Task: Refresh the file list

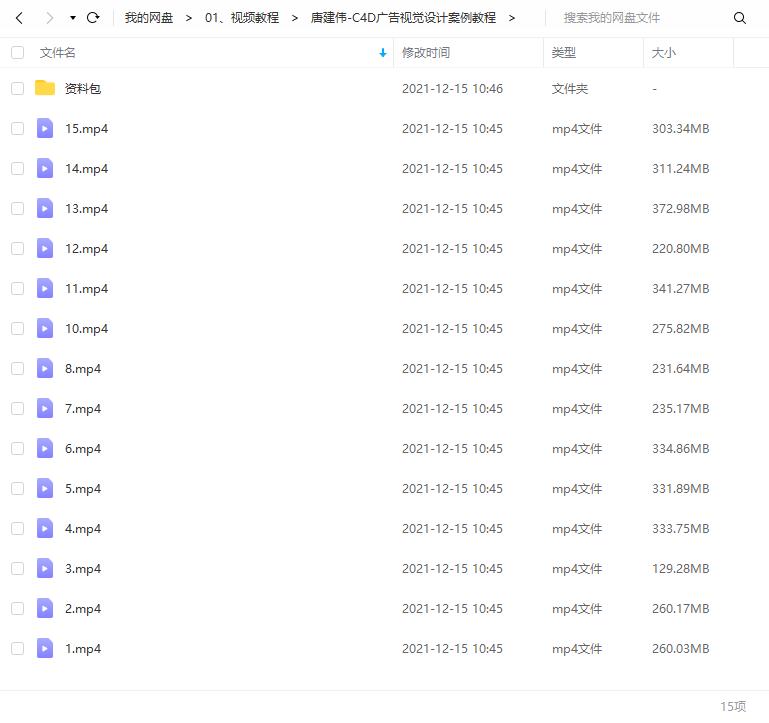Action: (x=93, y=18)
